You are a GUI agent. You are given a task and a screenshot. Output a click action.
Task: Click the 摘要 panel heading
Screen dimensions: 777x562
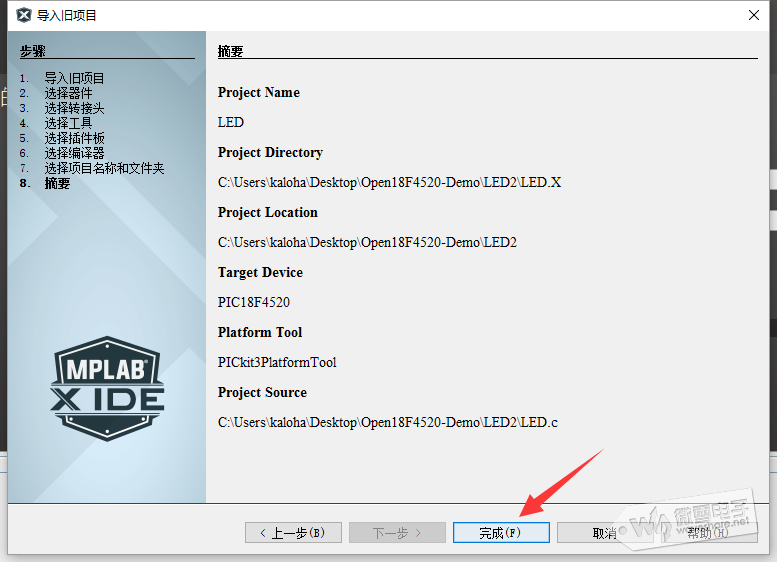coord(230,51)
